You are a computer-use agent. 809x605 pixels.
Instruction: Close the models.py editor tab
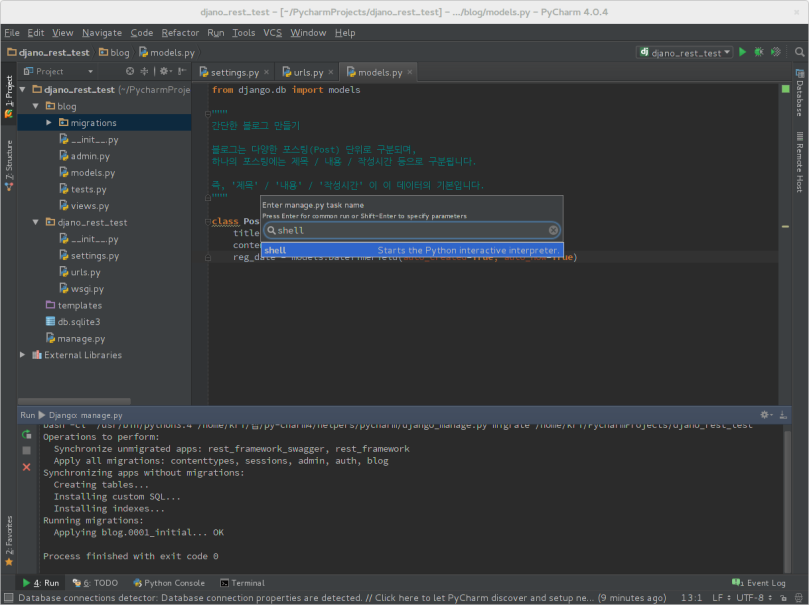click(x=410, y=72)
